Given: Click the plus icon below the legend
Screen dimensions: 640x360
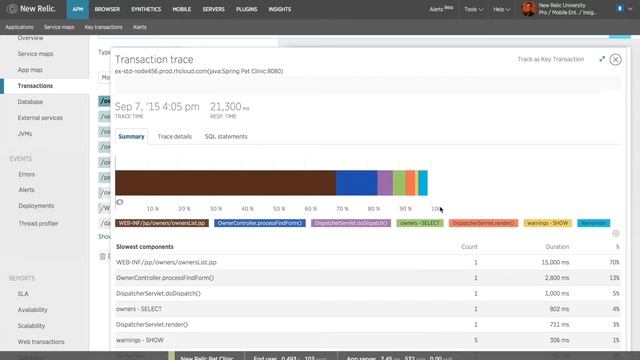Looking at the screenshot, I should tap(616, 233).
